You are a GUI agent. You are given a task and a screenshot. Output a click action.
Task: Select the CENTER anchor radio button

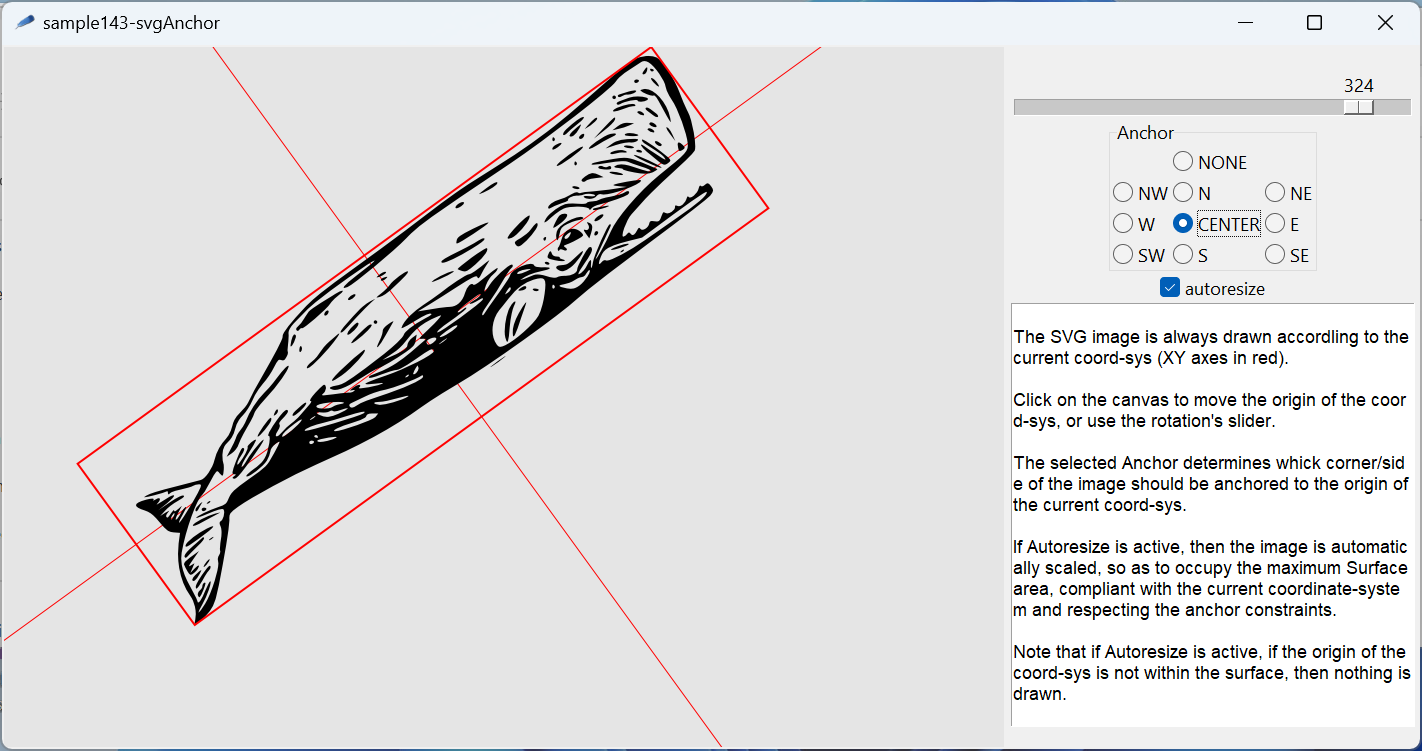tap(1217, 224)
